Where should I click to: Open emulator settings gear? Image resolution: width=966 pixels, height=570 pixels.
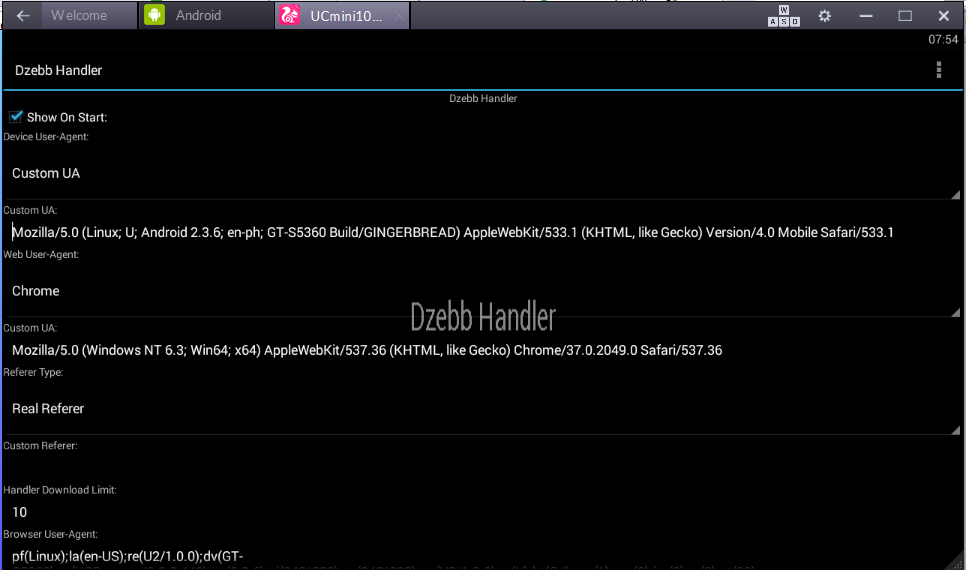(x=824, y=16)
